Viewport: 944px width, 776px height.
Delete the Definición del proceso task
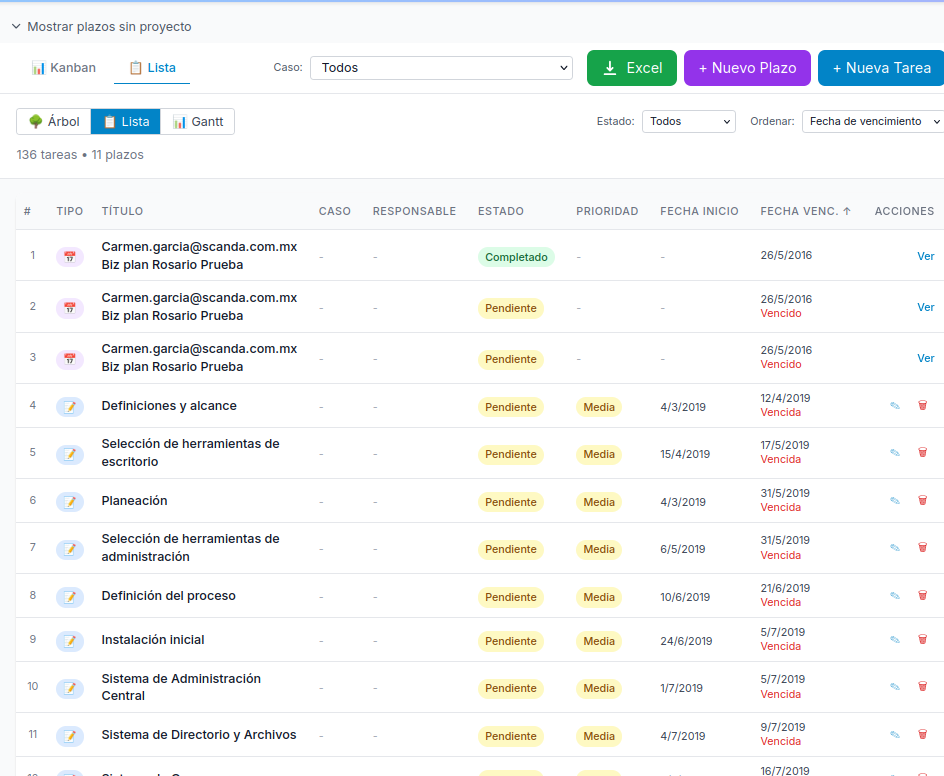[922, 595]
